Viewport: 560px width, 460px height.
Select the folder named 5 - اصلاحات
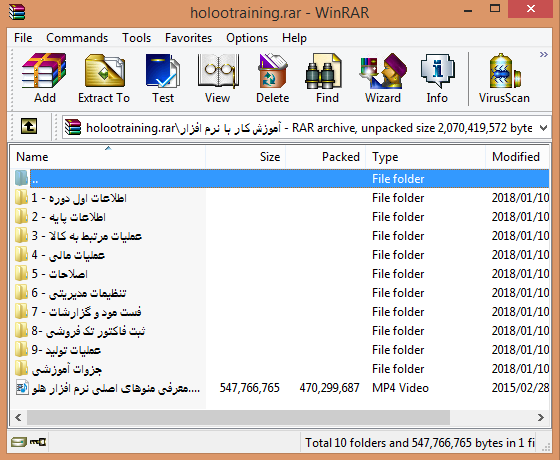[59, 274]
